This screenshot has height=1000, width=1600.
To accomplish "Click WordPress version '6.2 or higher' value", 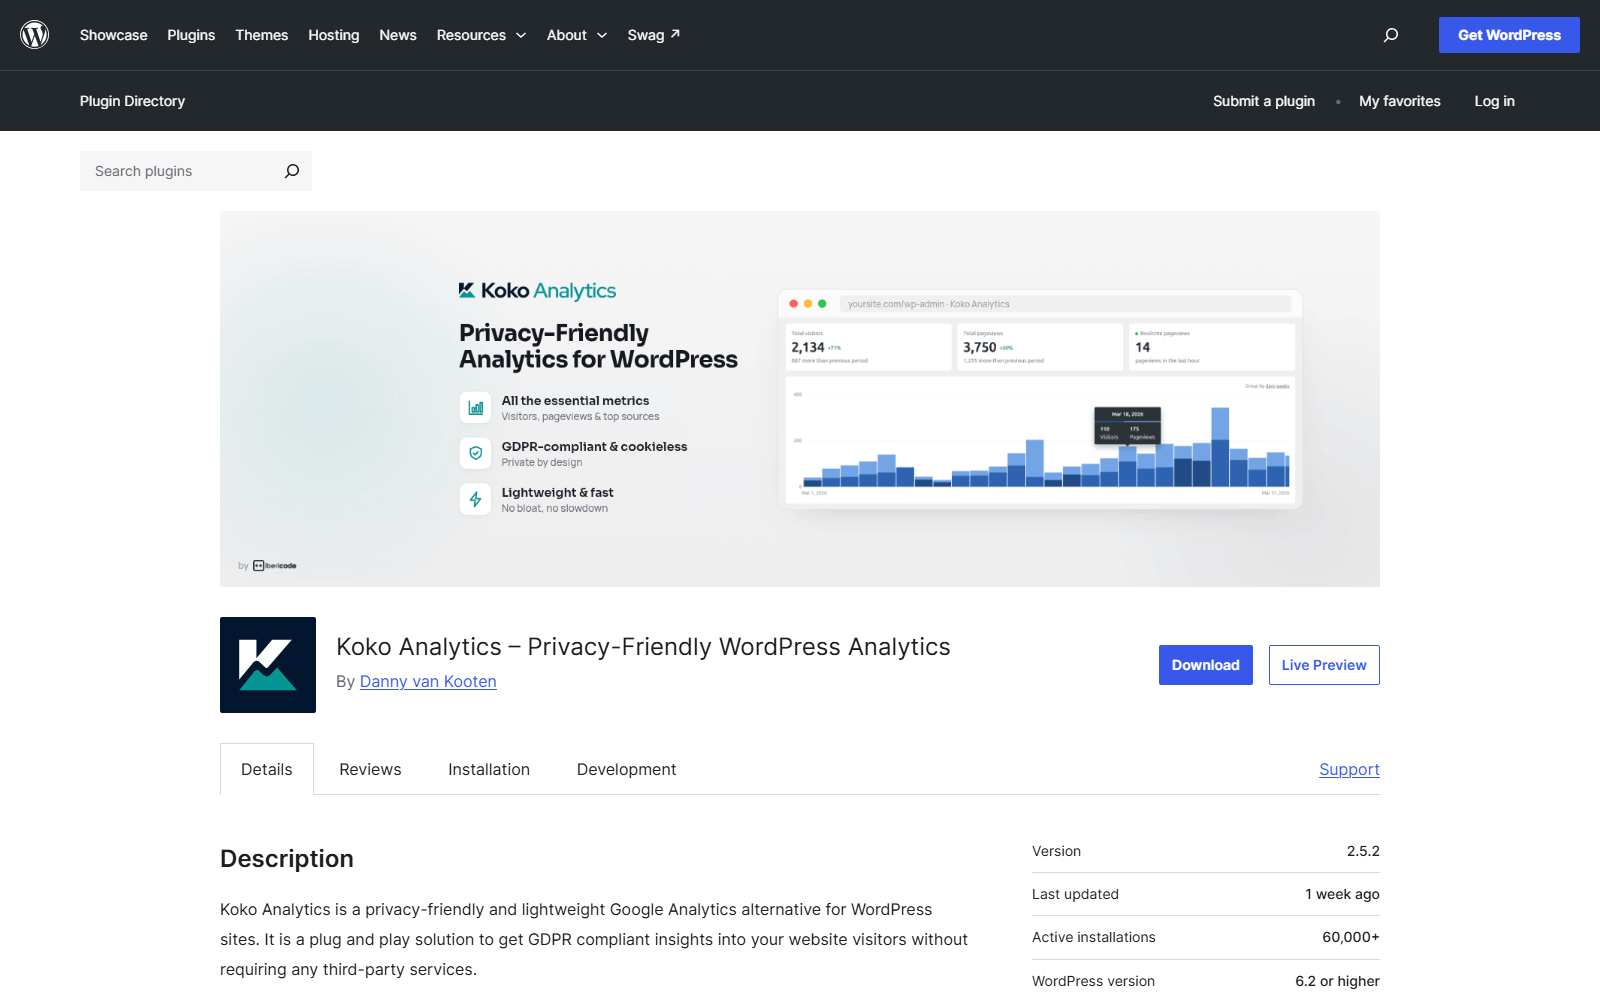I will (1337, 981).
